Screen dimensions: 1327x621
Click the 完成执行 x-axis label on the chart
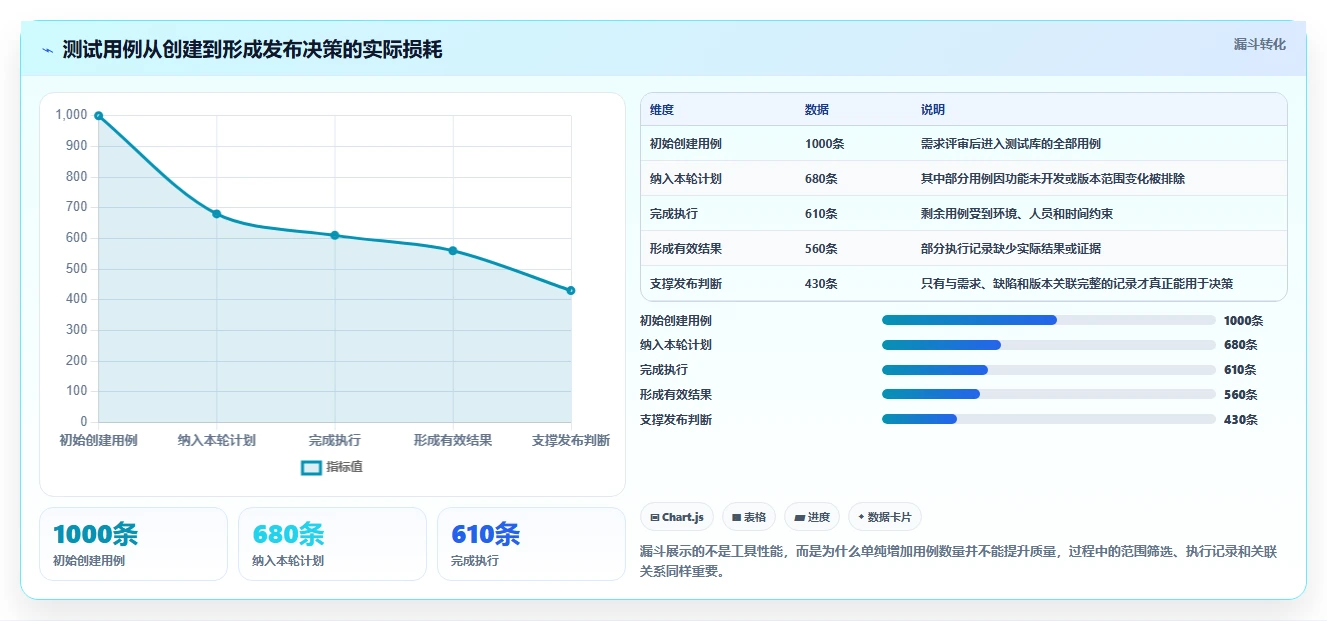tap(335, 440)
